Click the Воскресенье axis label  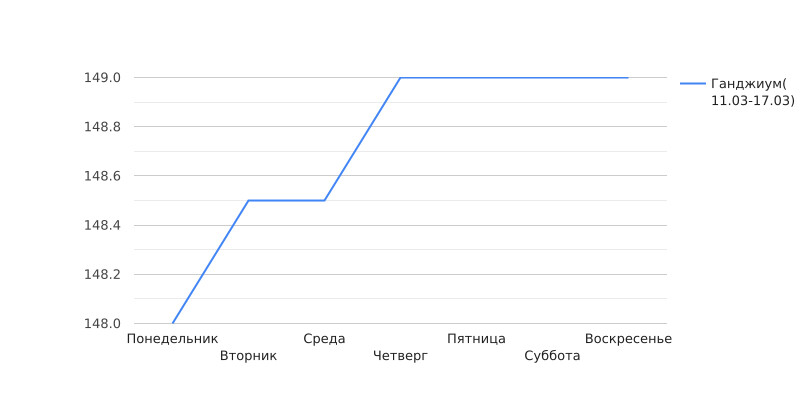click(x=628, y=339)
